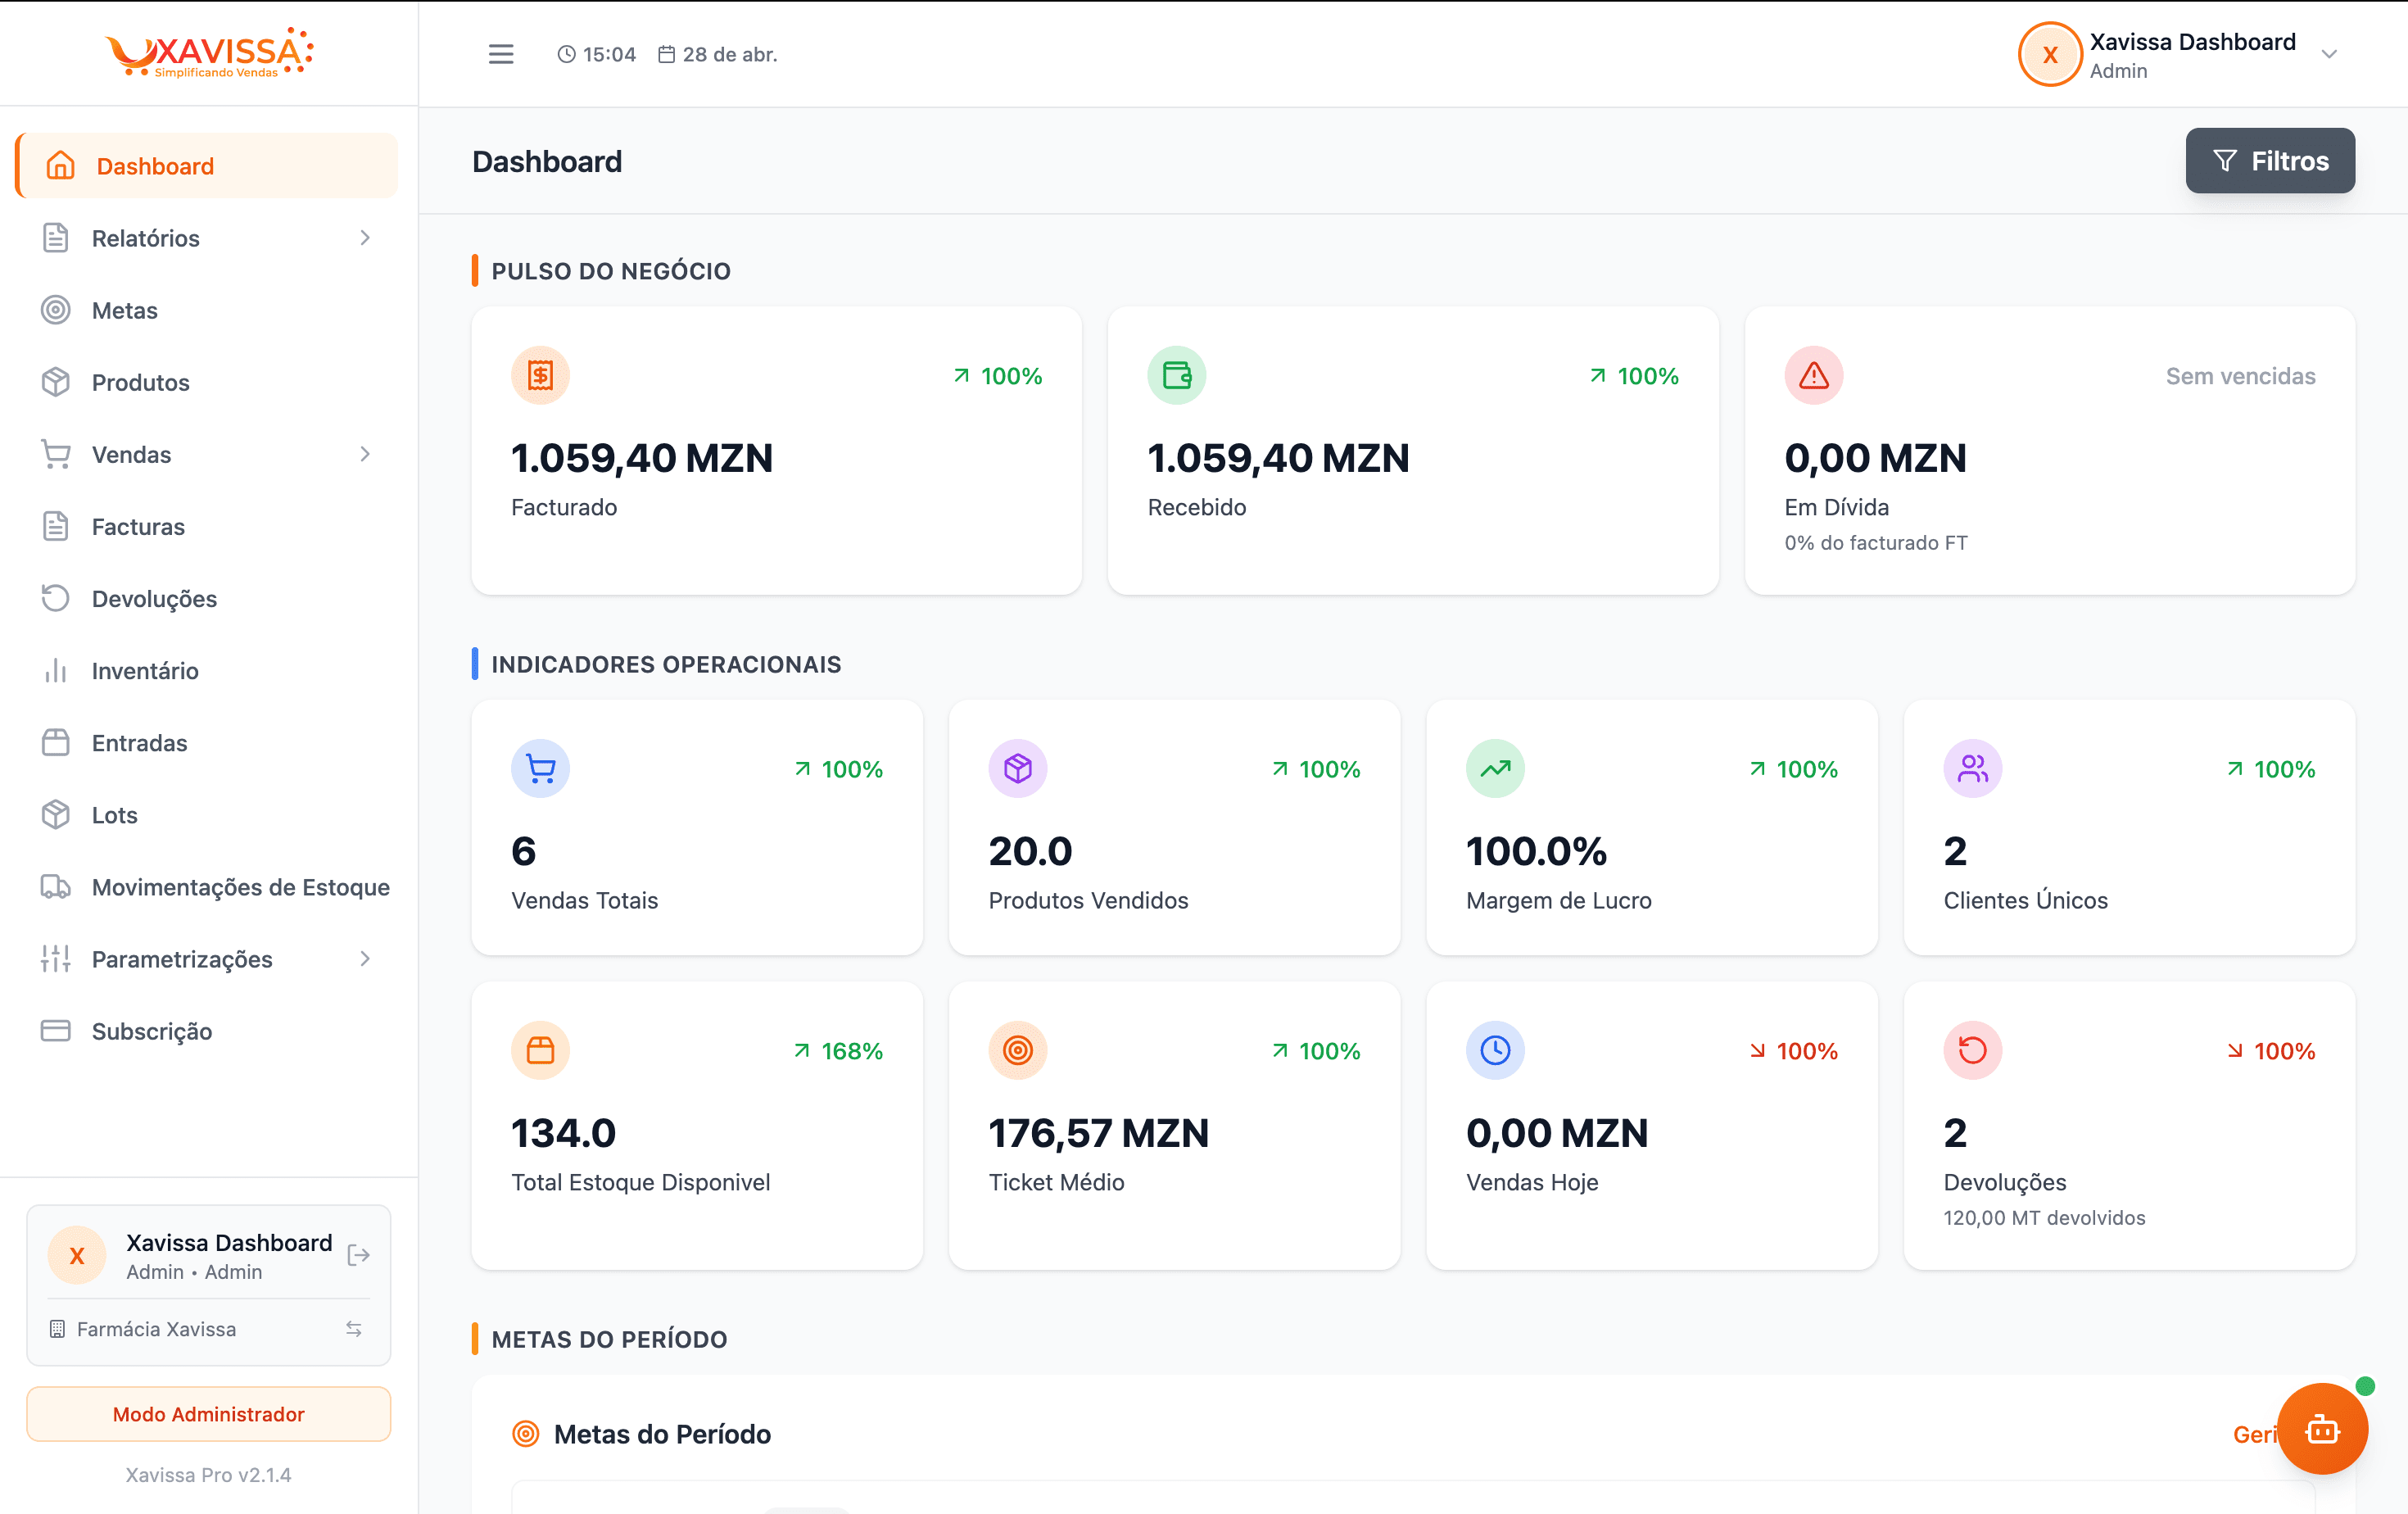Open the Parametrizações sidebar item
This screenshot has height=1514, width=2408.
pyautogui.click(x=207, y=959)
